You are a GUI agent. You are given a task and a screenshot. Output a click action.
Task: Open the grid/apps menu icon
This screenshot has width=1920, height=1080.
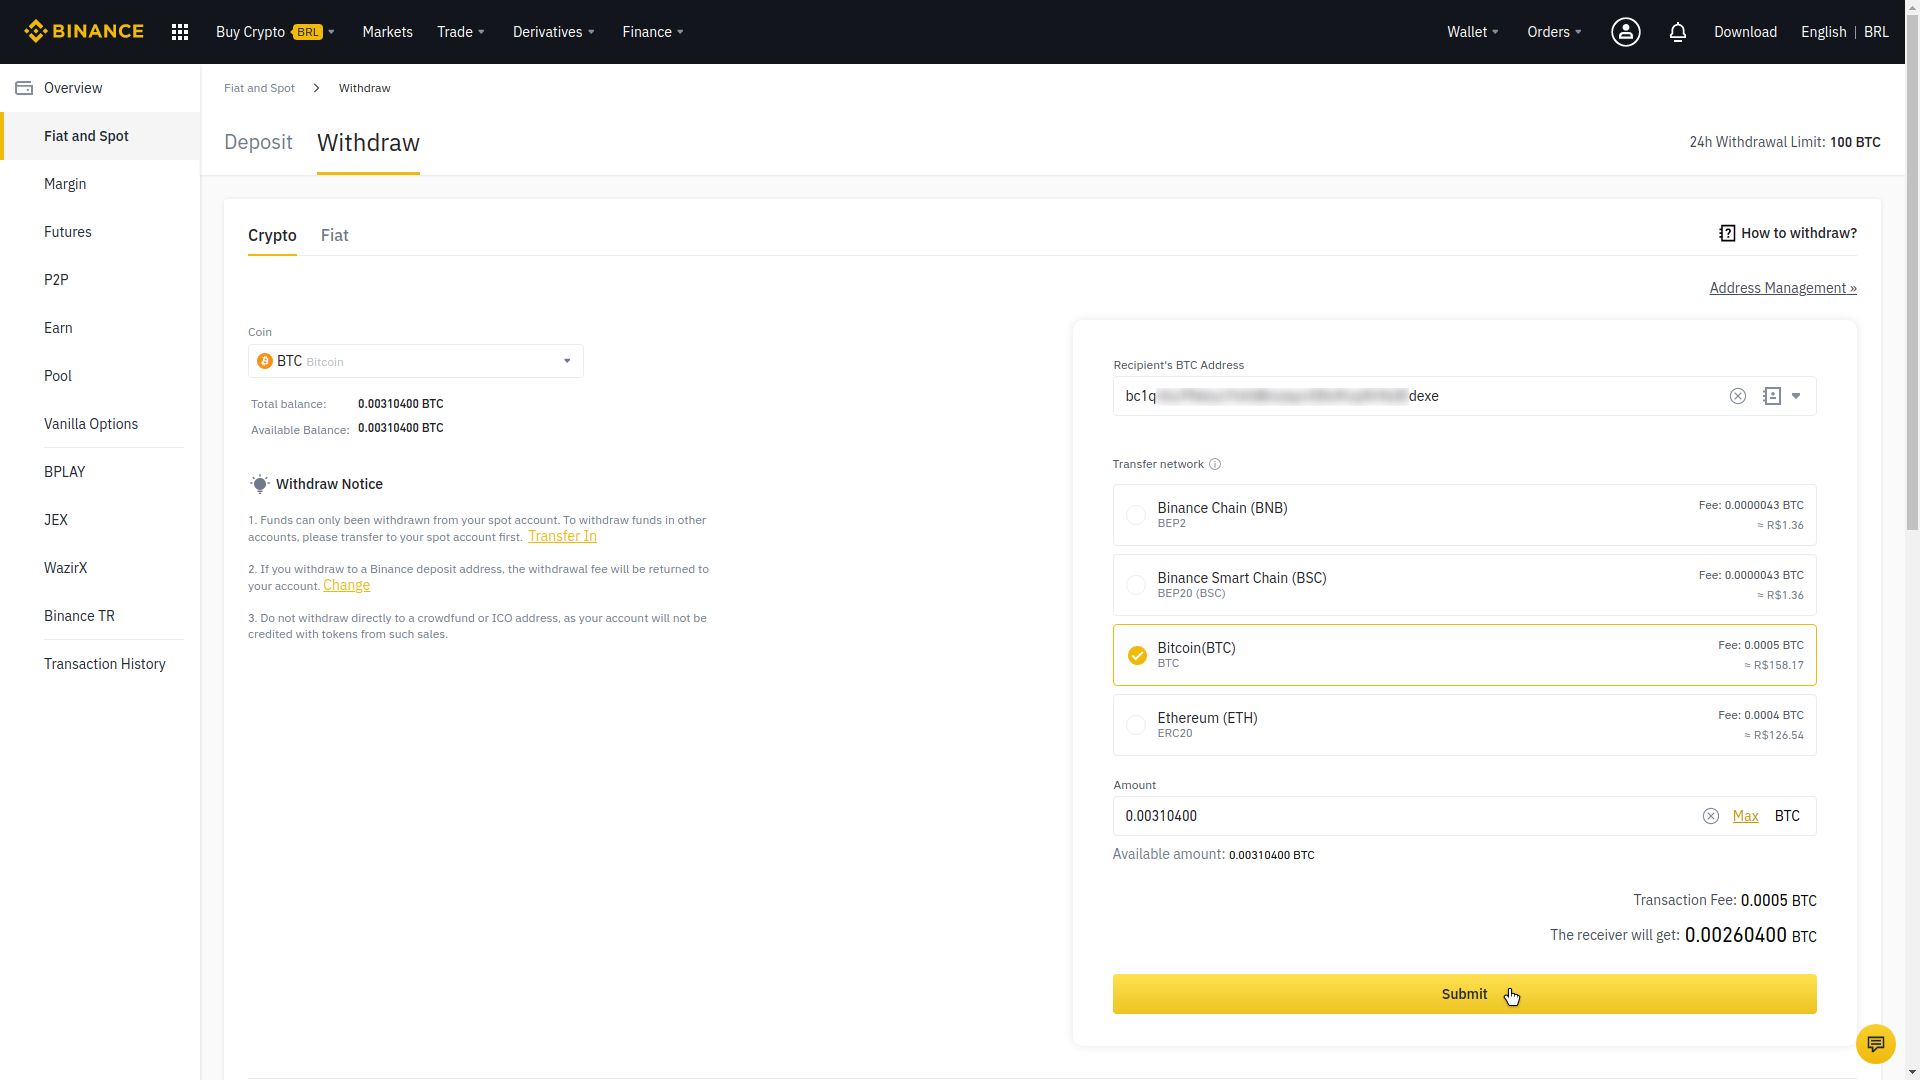click(x=179, y=32)
